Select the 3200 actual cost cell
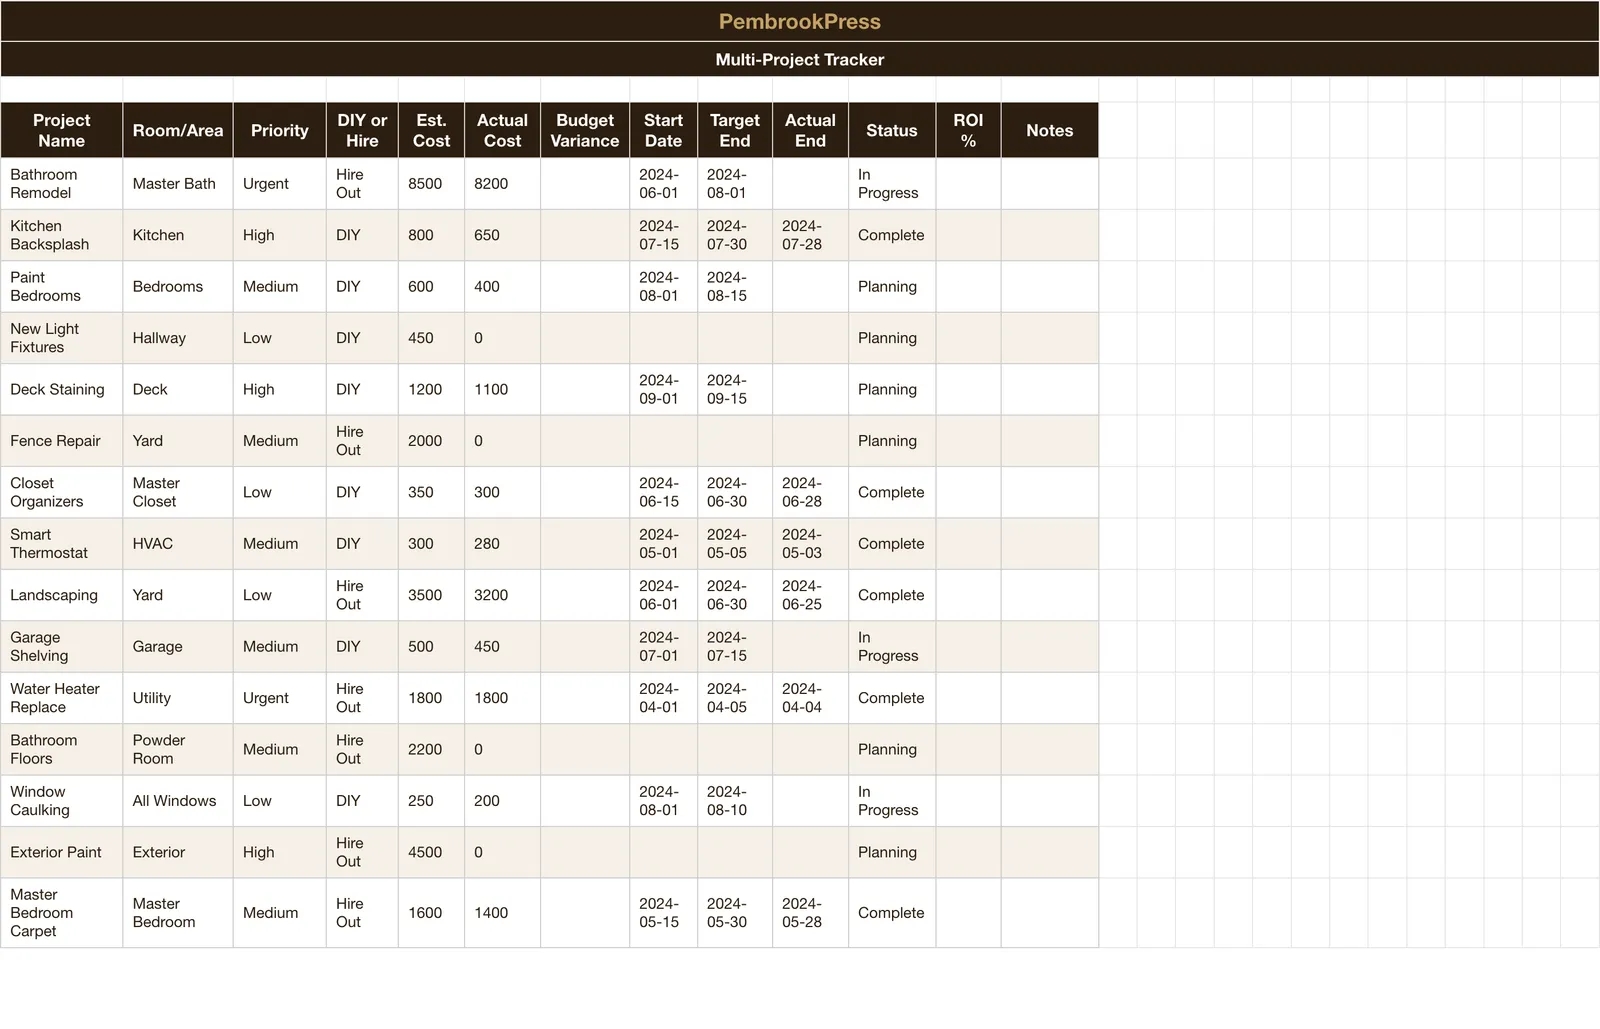Viewport: 1600px width, 1029px height. pyautogui.click(x=502, y=595)
